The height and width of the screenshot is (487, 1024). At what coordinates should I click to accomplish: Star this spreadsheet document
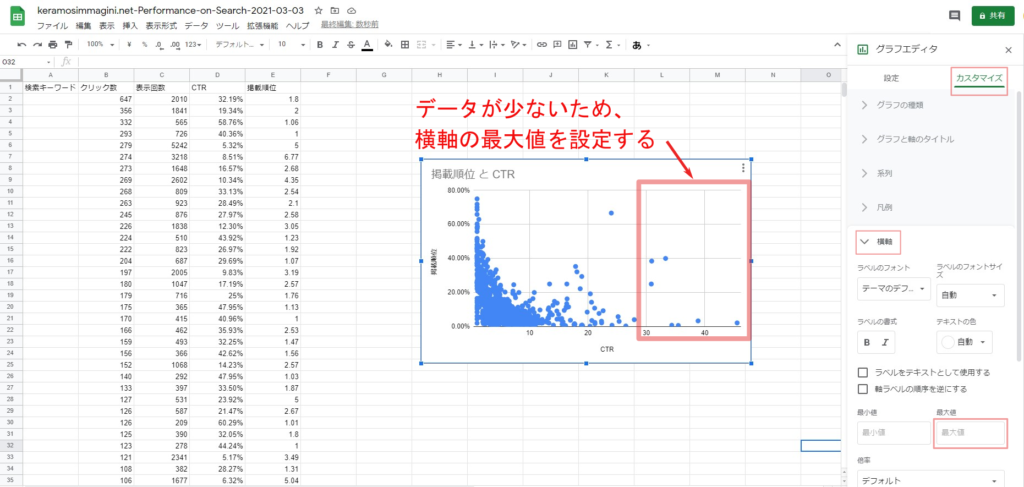(318, 11)
